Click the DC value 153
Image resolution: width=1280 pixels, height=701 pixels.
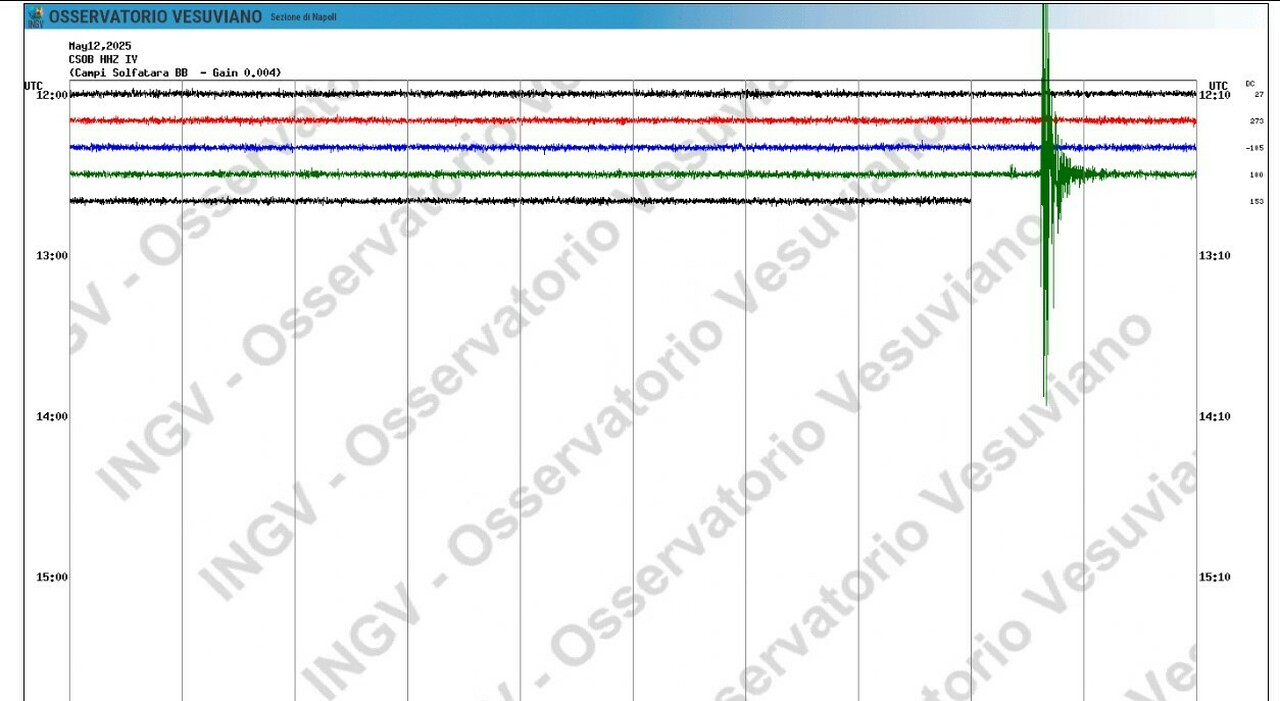(1257, 202)
